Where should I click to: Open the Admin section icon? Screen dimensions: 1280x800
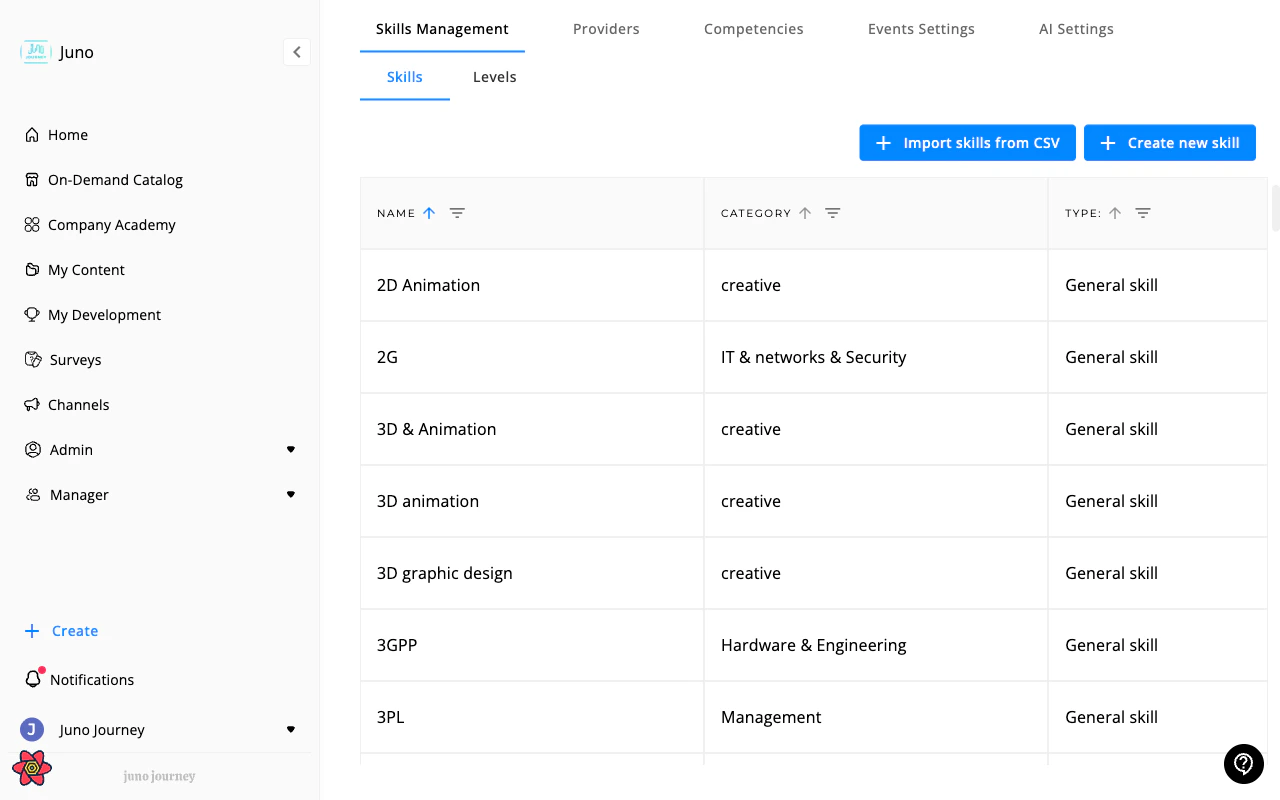pyautogui.click(x=33, y=449)
